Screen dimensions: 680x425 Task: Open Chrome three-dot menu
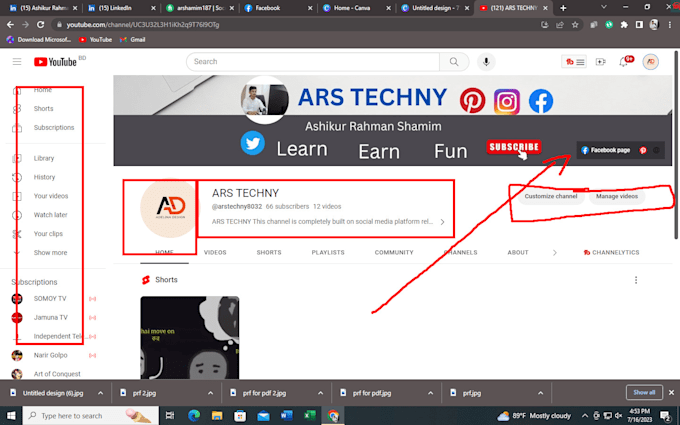pos(670,25)
